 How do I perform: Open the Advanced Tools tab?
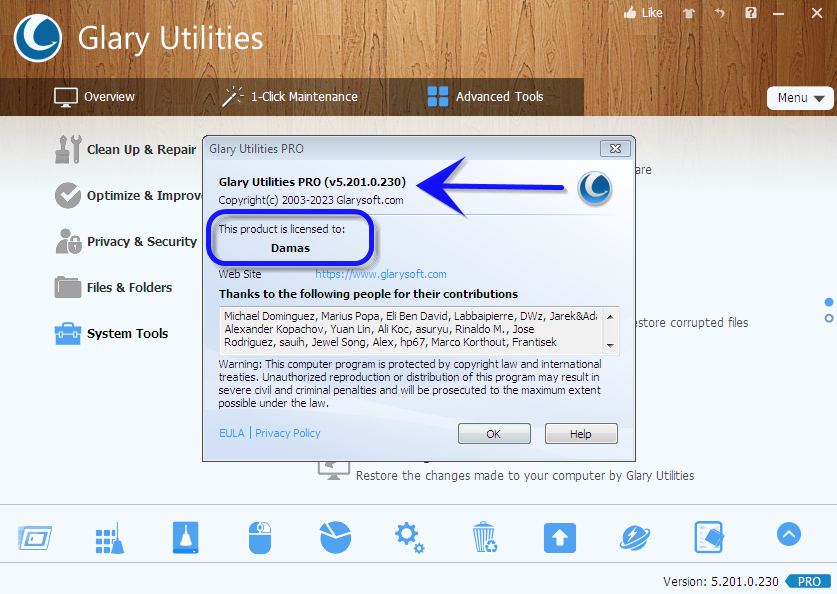[x=486, y=97]
